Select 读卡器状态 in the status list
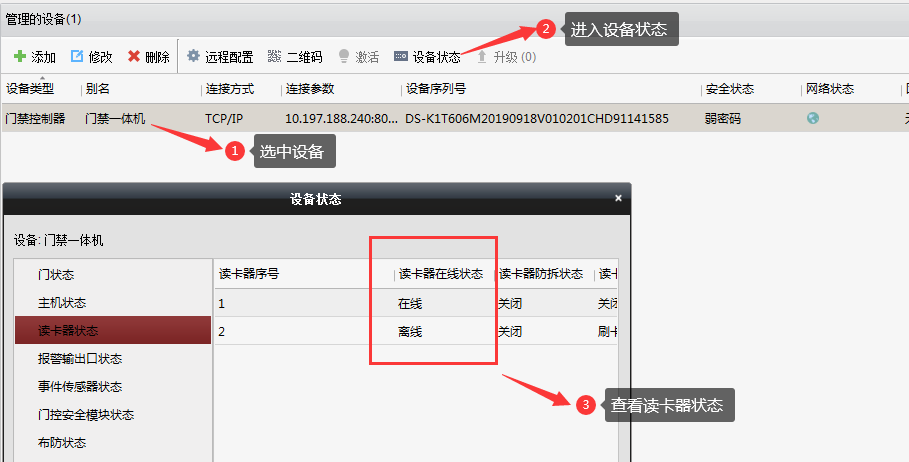The height and width of the screenshot is (462, 909). (113, 330)
